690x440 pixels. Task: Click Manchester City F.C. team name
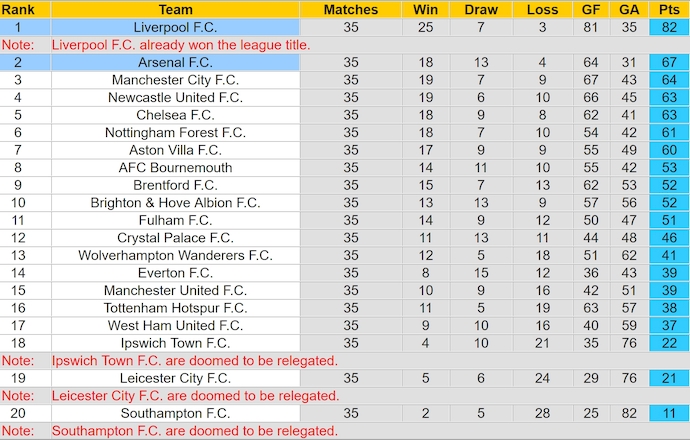[x=175, y=80]
